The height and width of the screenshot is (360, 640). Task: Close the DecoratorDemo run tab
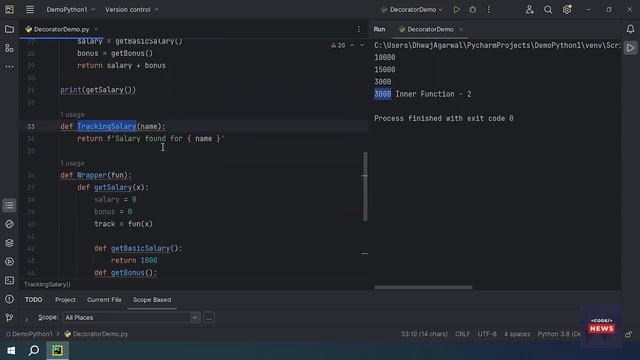tap(461, 29)
